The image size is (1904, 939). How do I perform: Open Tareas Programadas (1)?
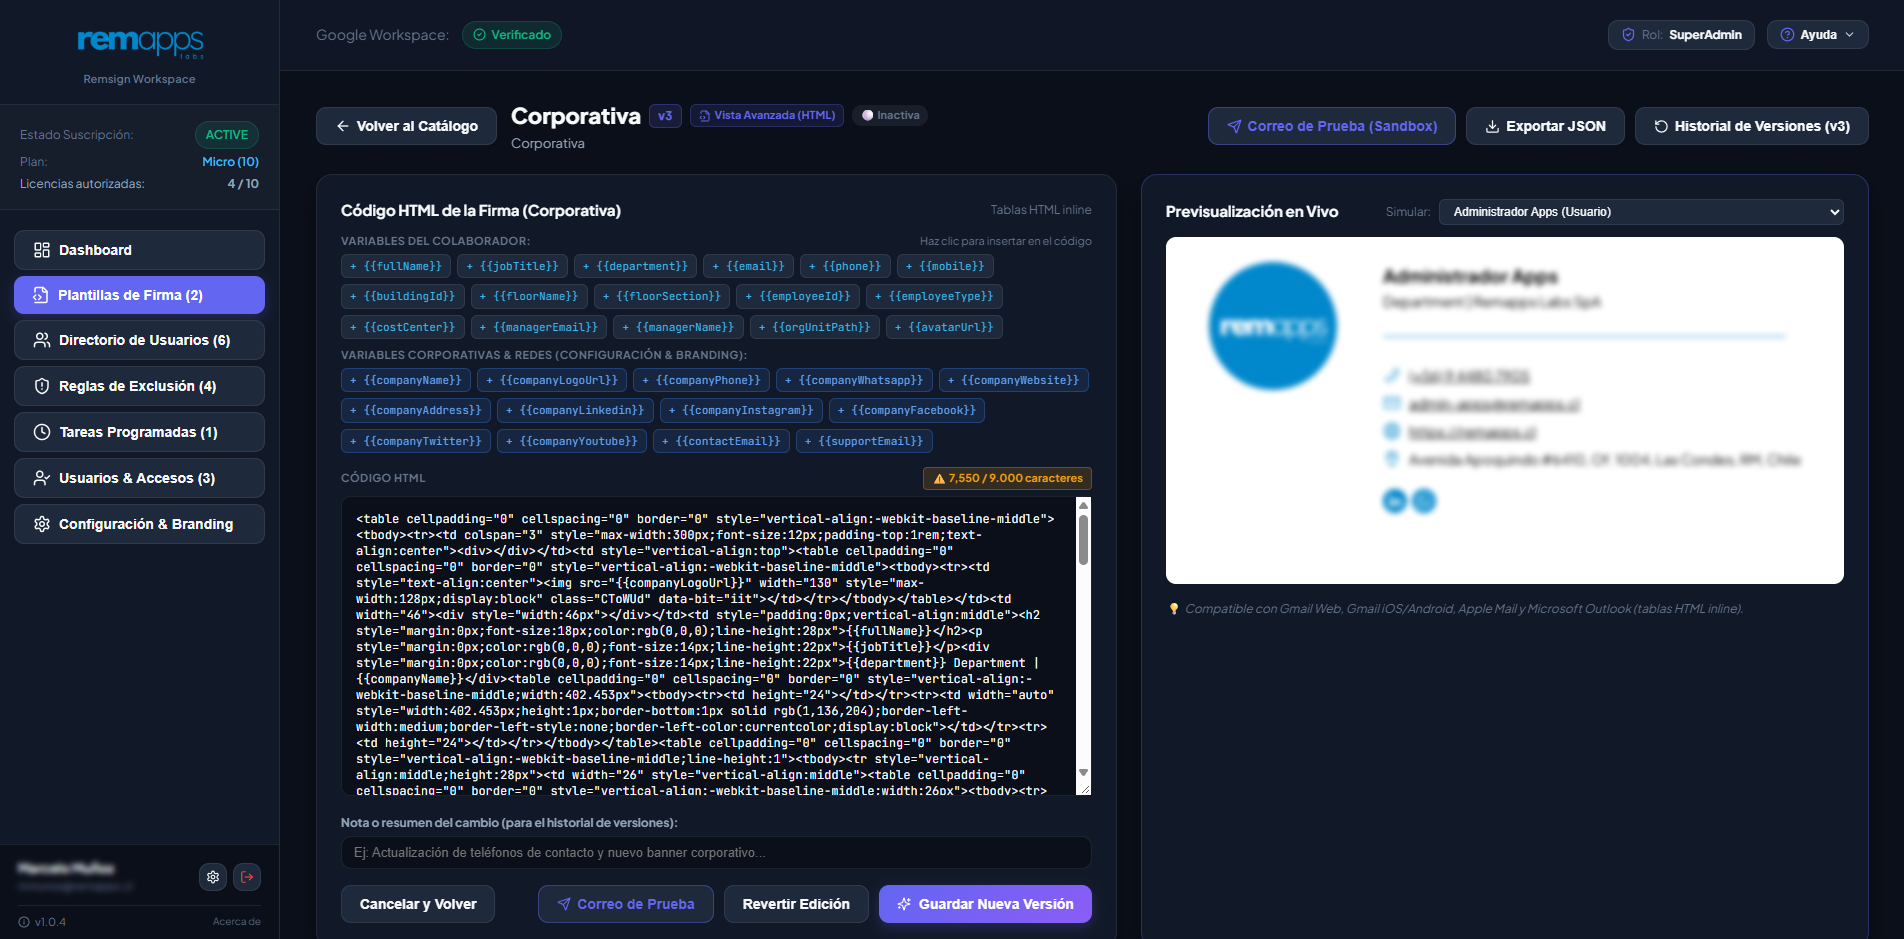(139, 432)
